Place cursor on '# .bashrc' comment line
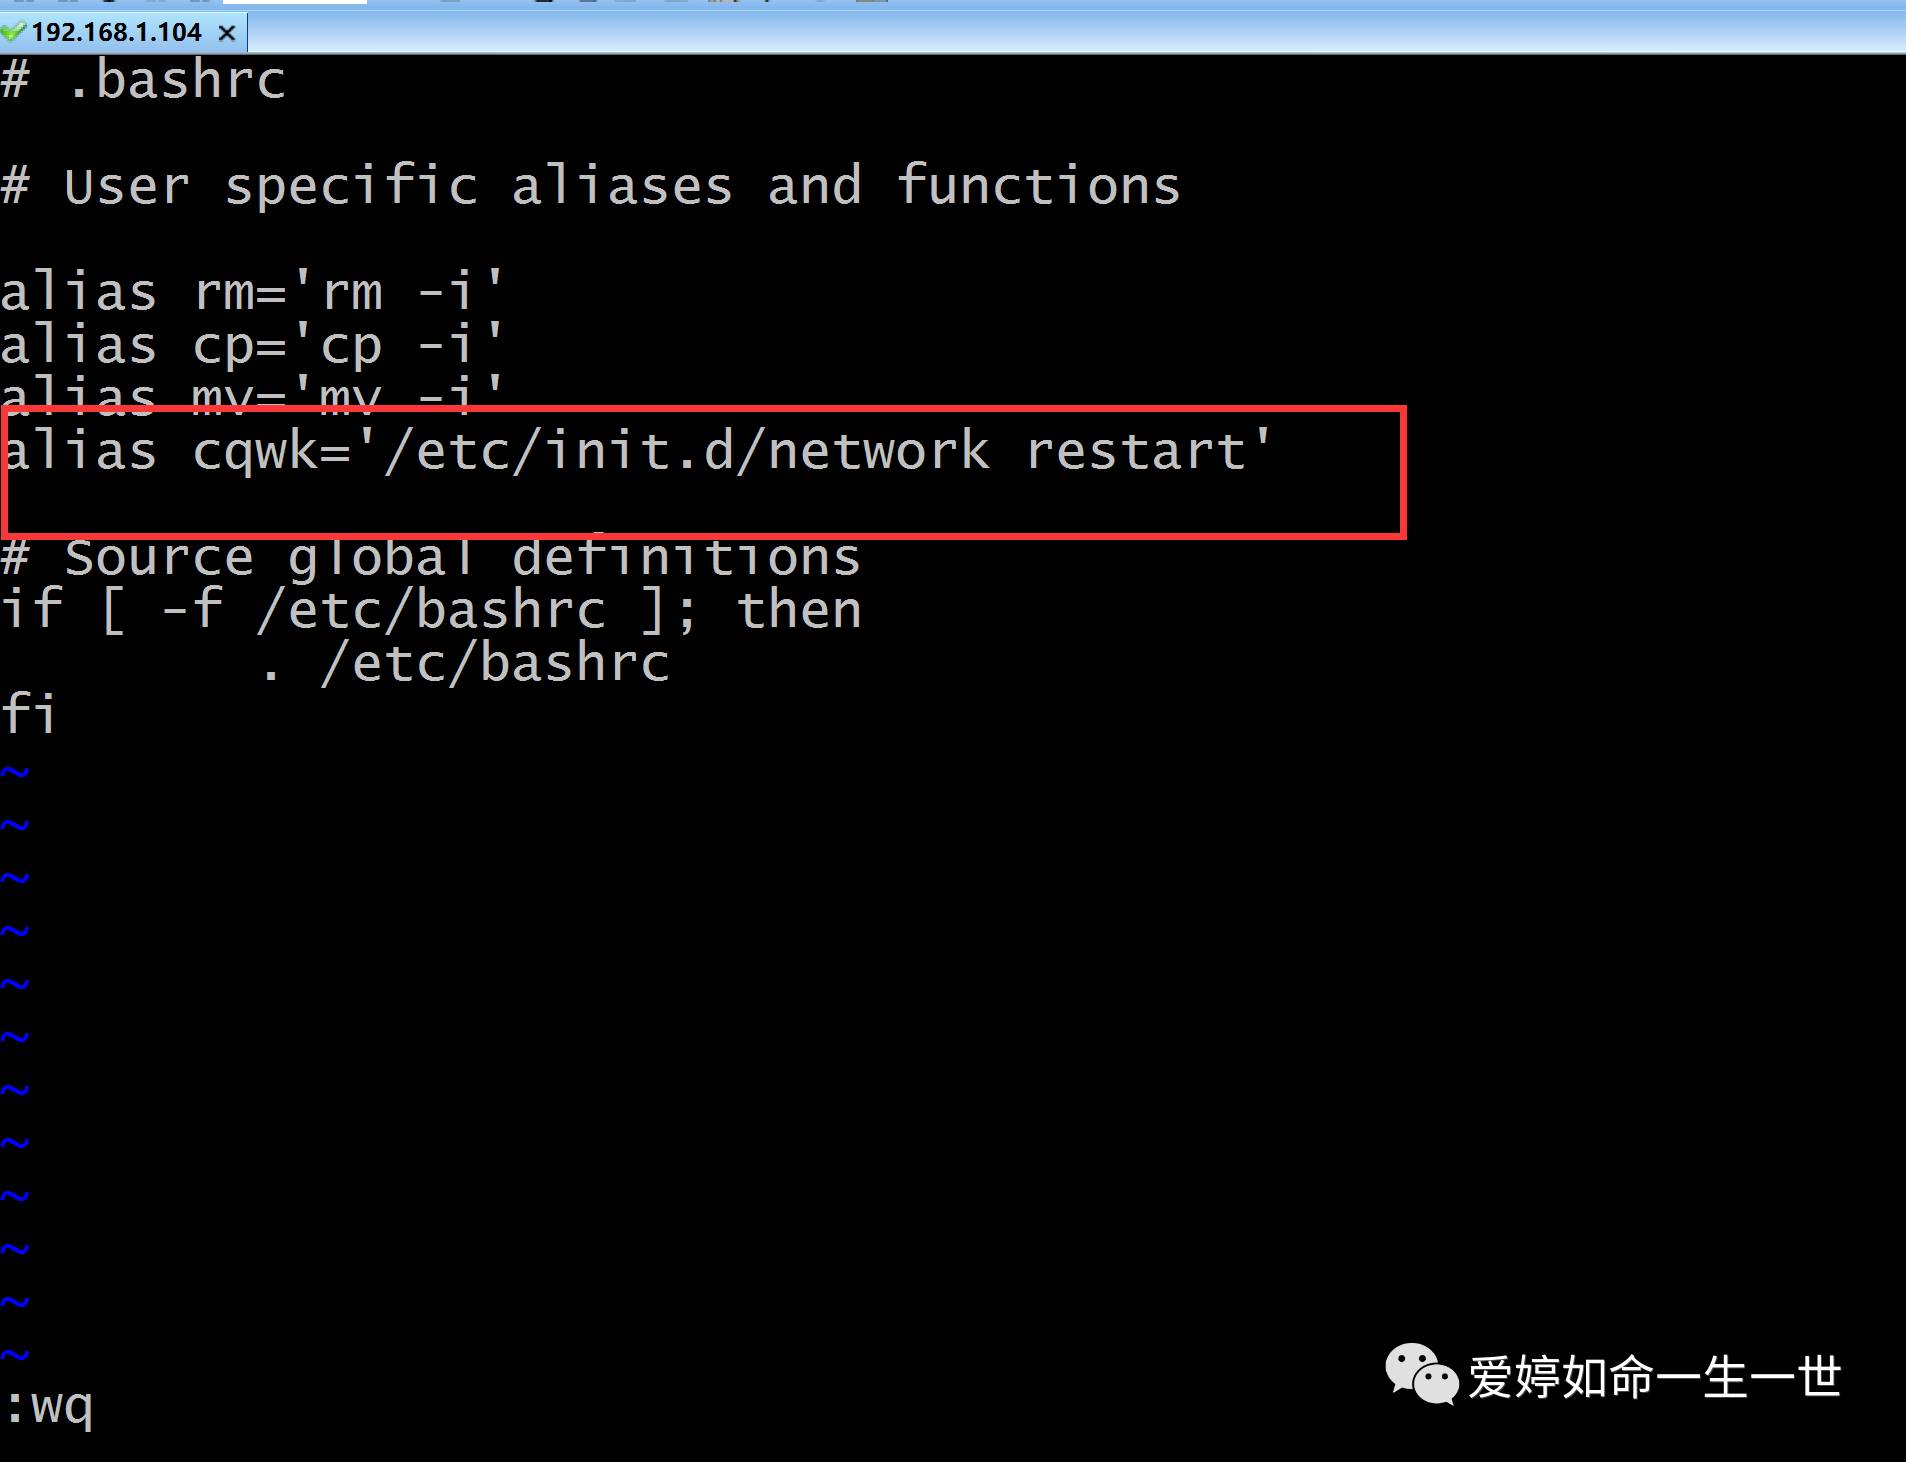Image resolution: width=1906 pixels, height=1462 pixels. [x=144, y=81]
